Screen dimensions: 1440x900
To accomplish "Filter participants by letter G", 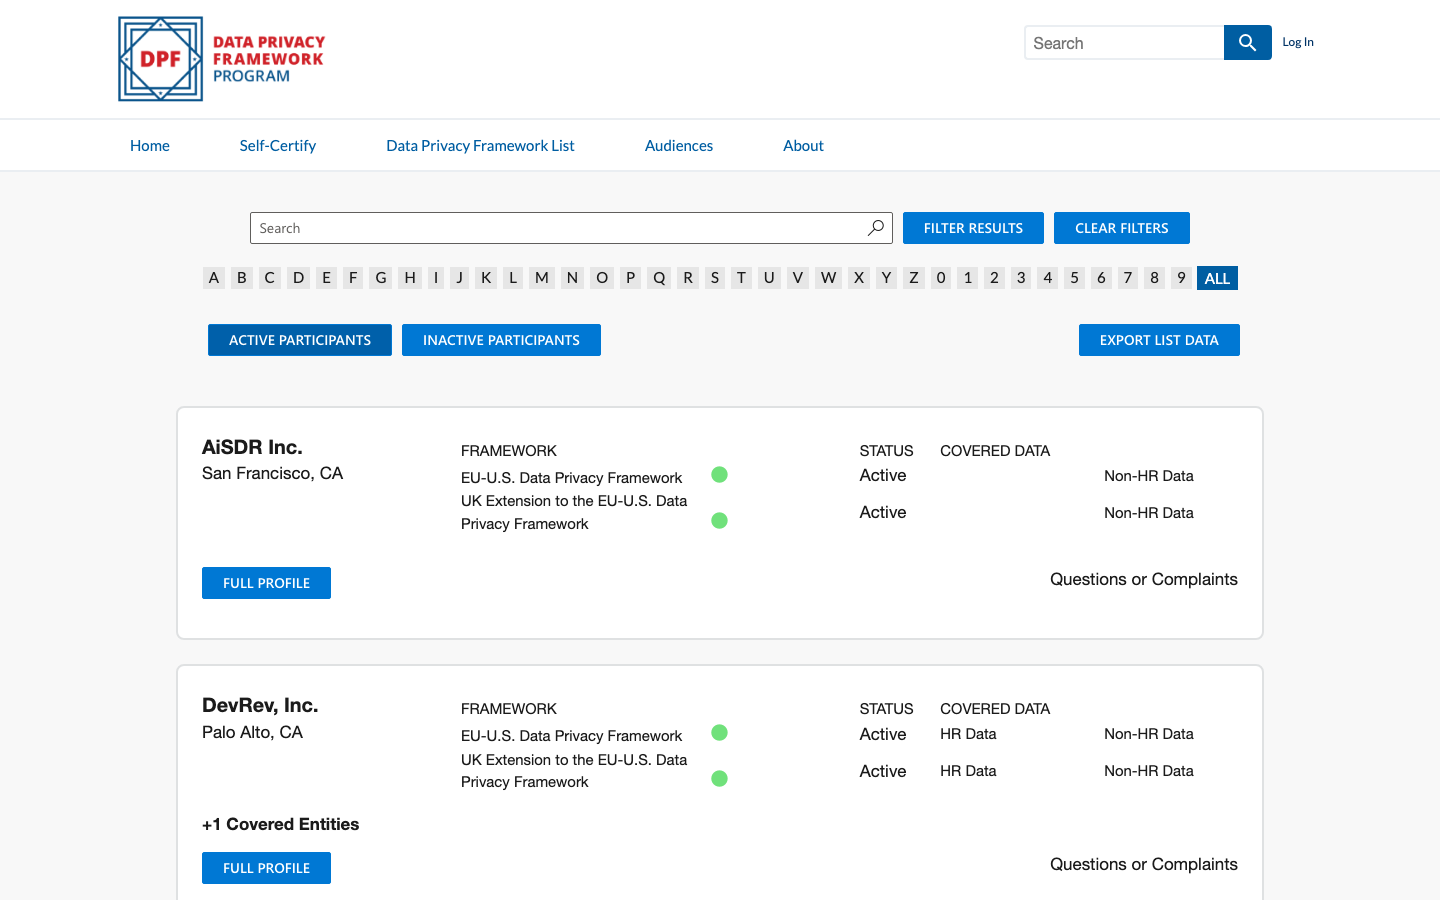I will pos(381,278).
